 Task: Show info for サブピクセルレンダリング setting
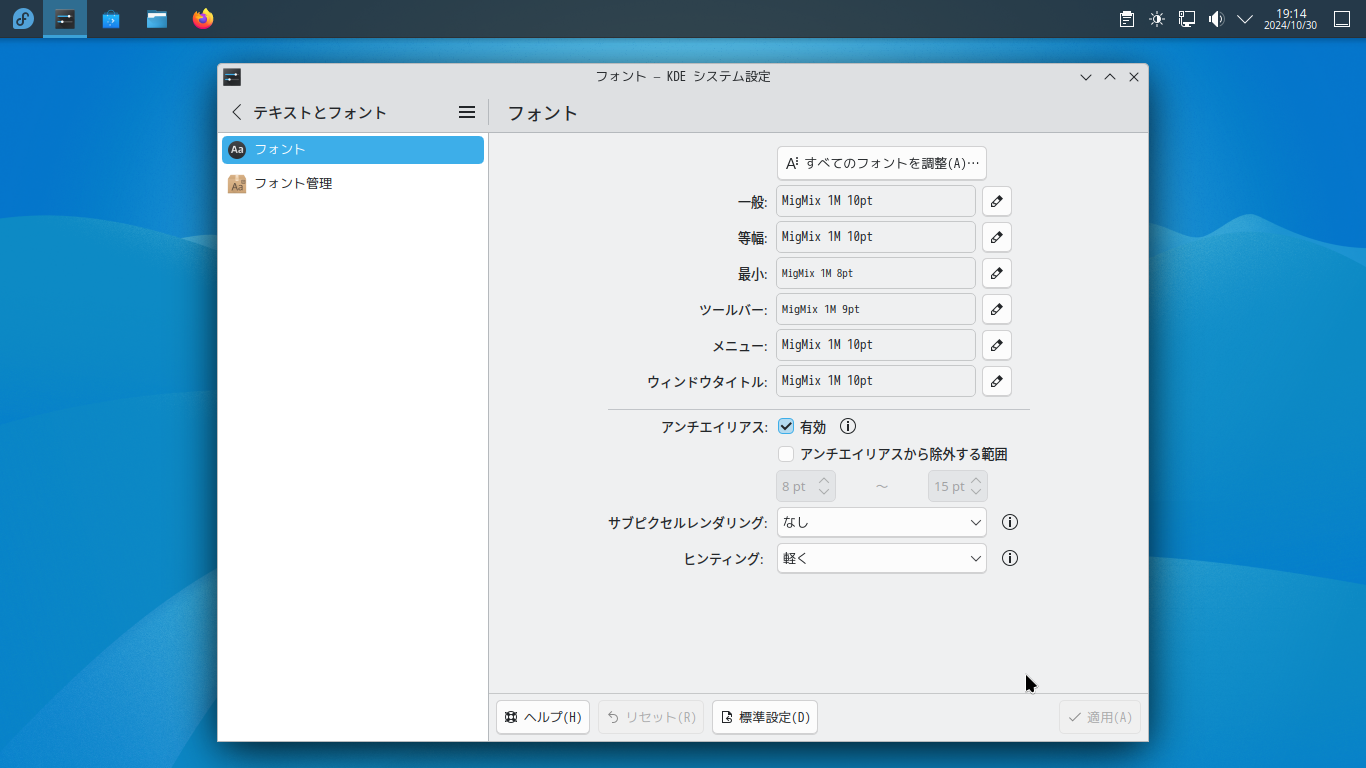click(1010, 522)
